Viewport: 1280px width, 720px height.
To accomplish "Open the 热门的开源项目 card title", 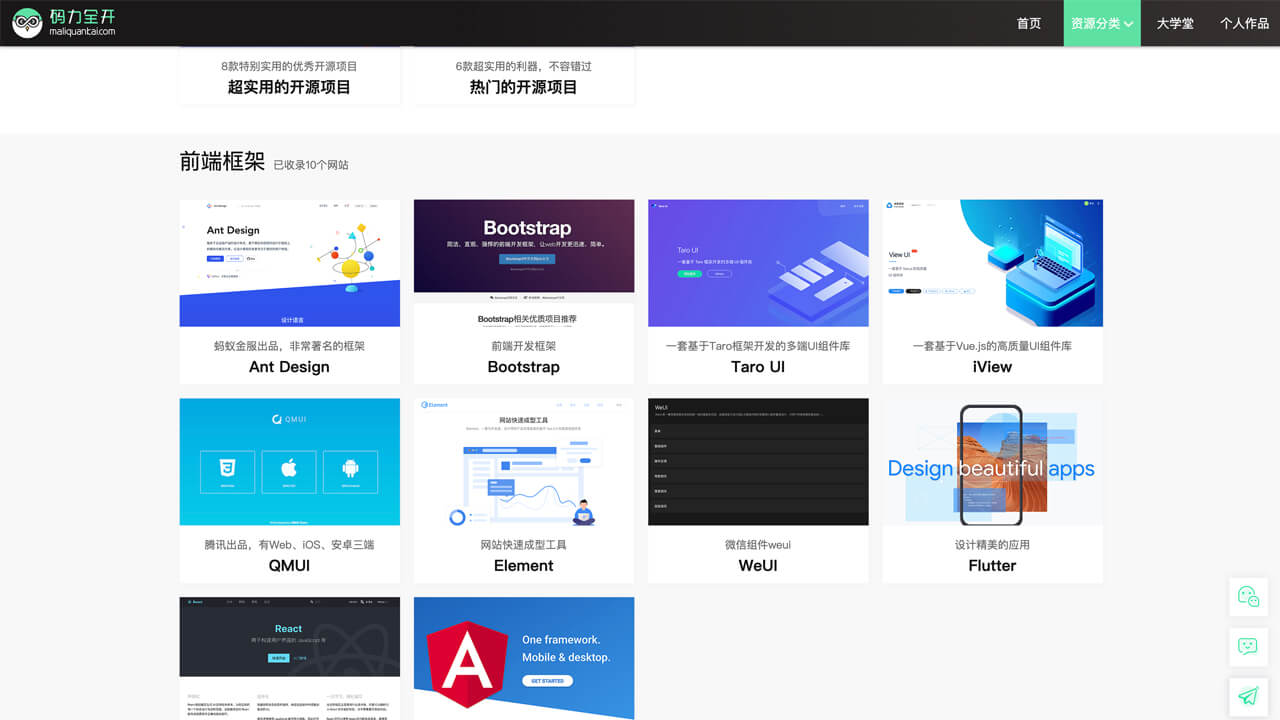I will tap(523, 87).
